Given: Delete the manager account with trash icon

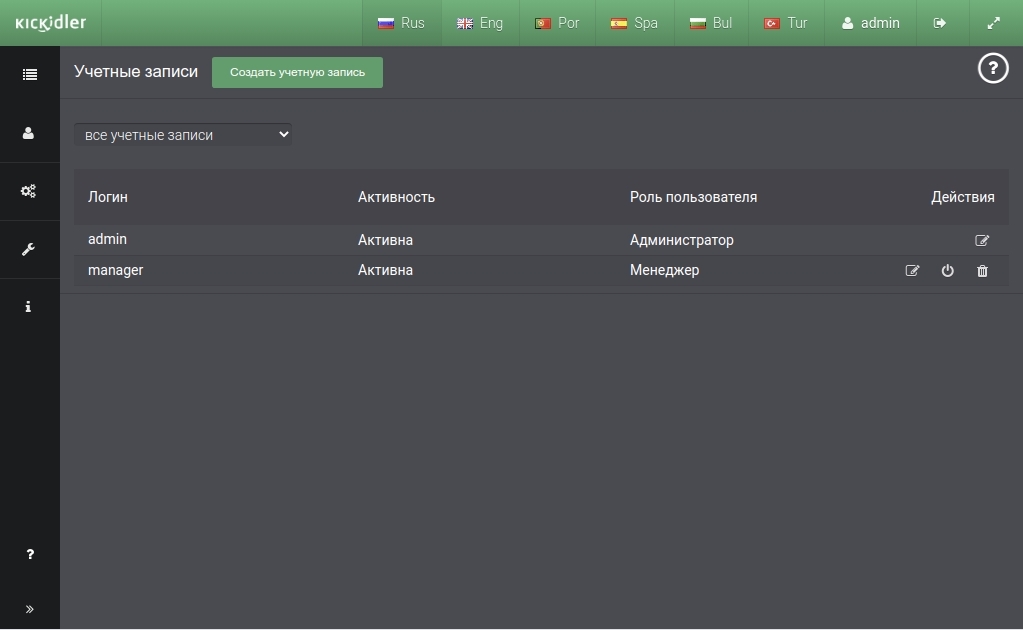Looking at the screenshot, I should [x=982, y=271].
